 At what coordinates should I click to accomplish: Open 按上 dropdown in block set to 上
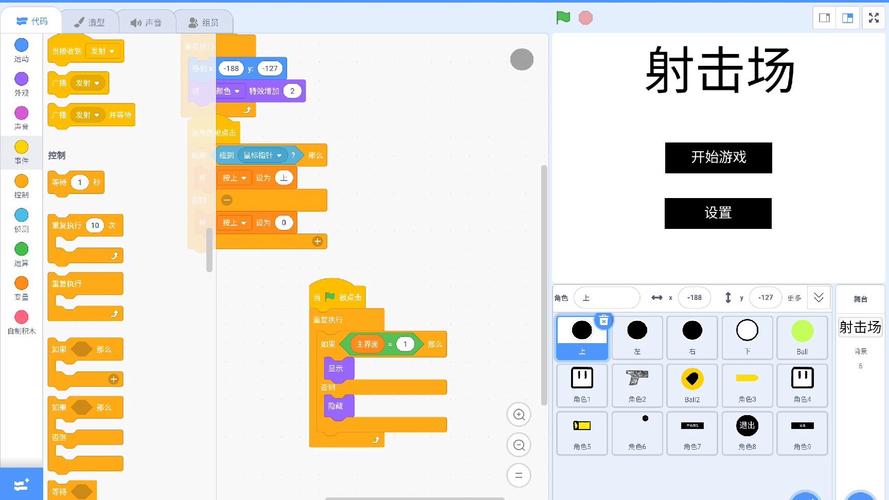tap(234, 178)
